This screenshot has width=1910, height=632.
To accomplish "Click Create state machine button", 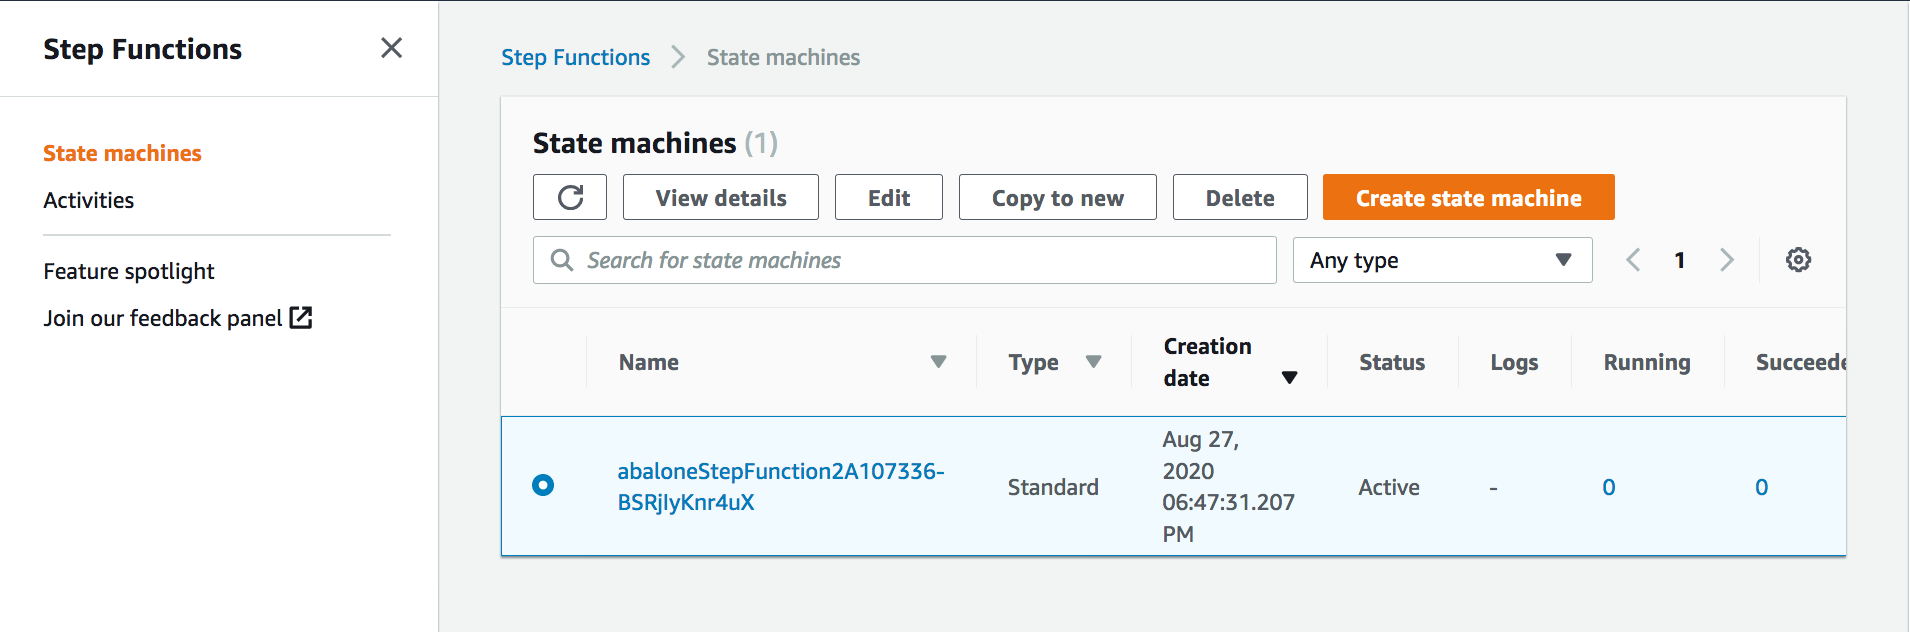I will [1469, 197].
